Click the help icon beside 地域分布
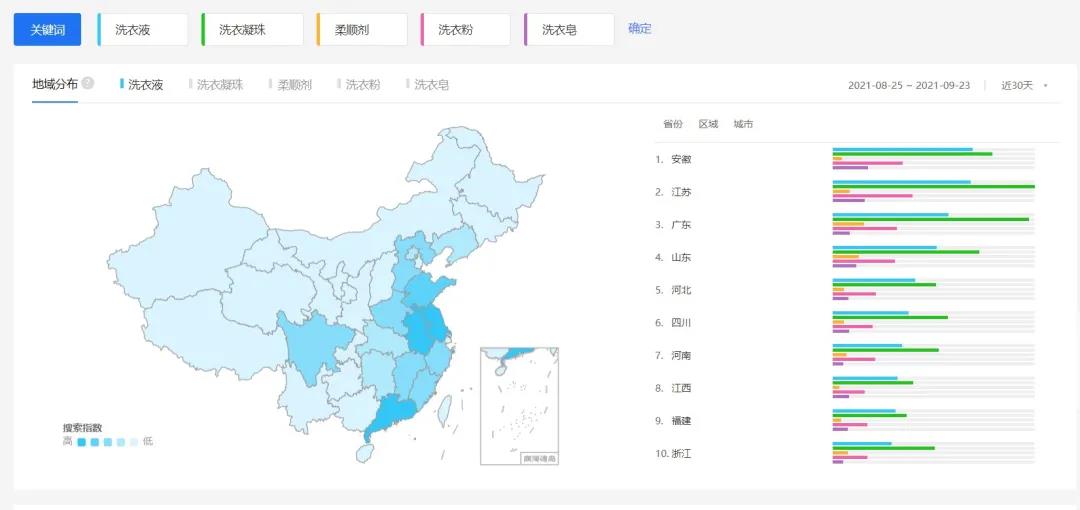This screenshot has height=510, width=1080. 88,83
